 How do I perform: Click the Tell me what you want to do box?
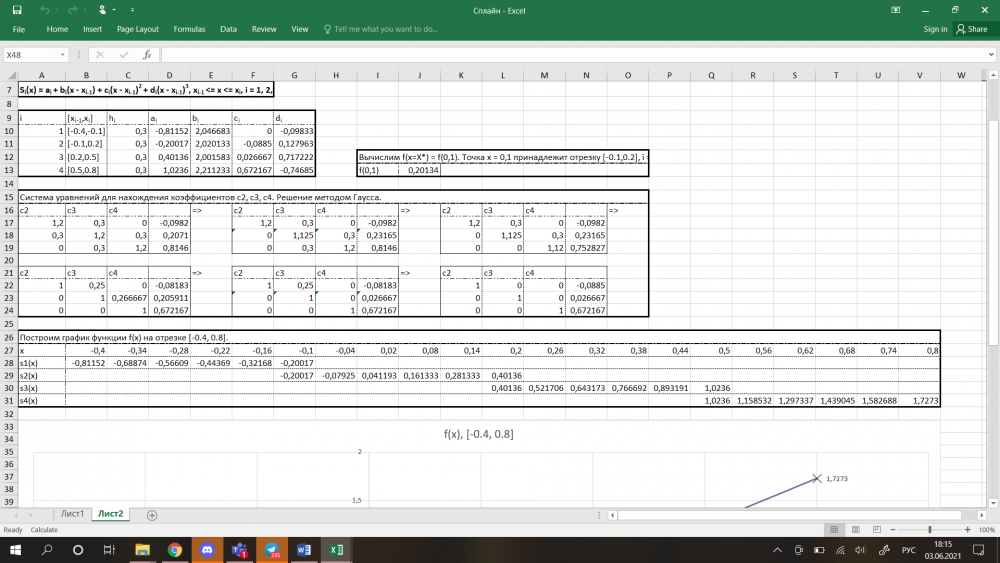[381, 29]
